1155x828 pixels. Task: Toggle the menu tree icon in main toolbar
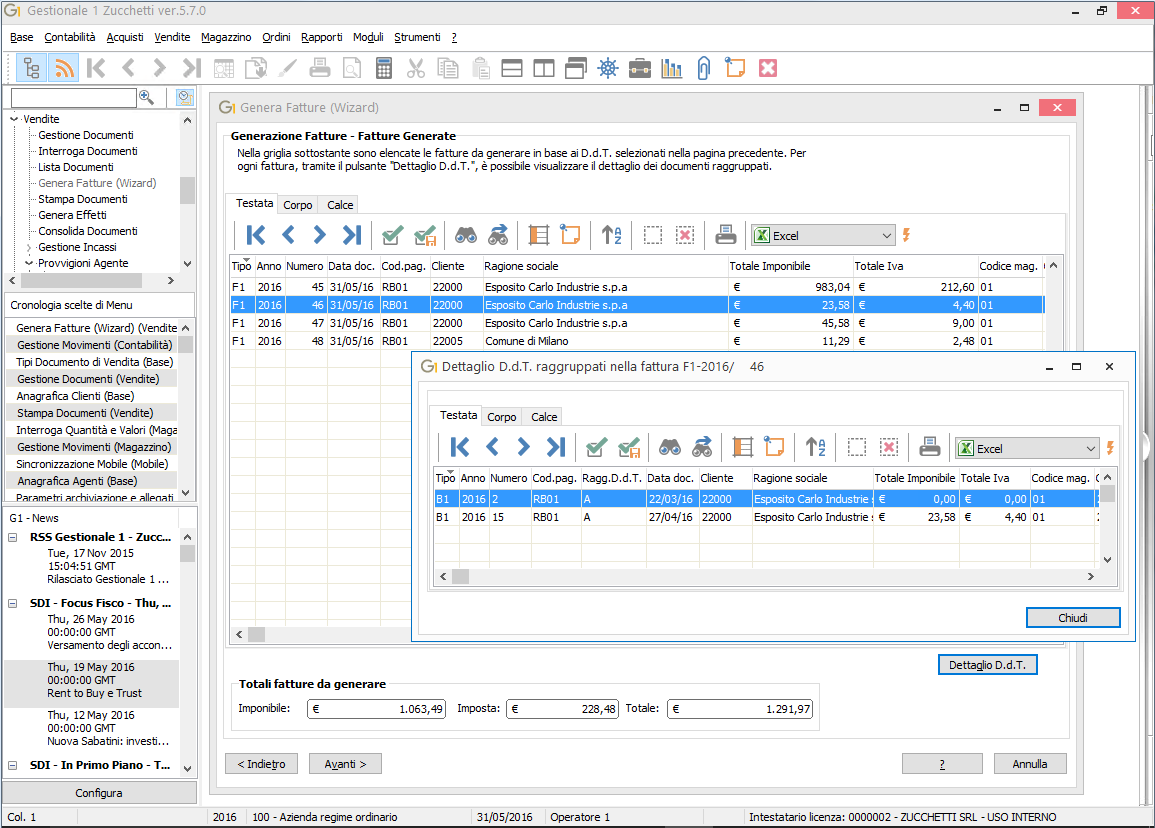[x=32, y=69]
